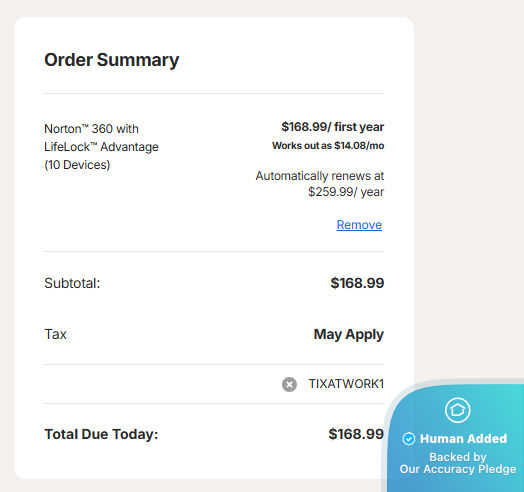Click the Tax label
This screenshot has width=524, height=492.
[55, 334]
